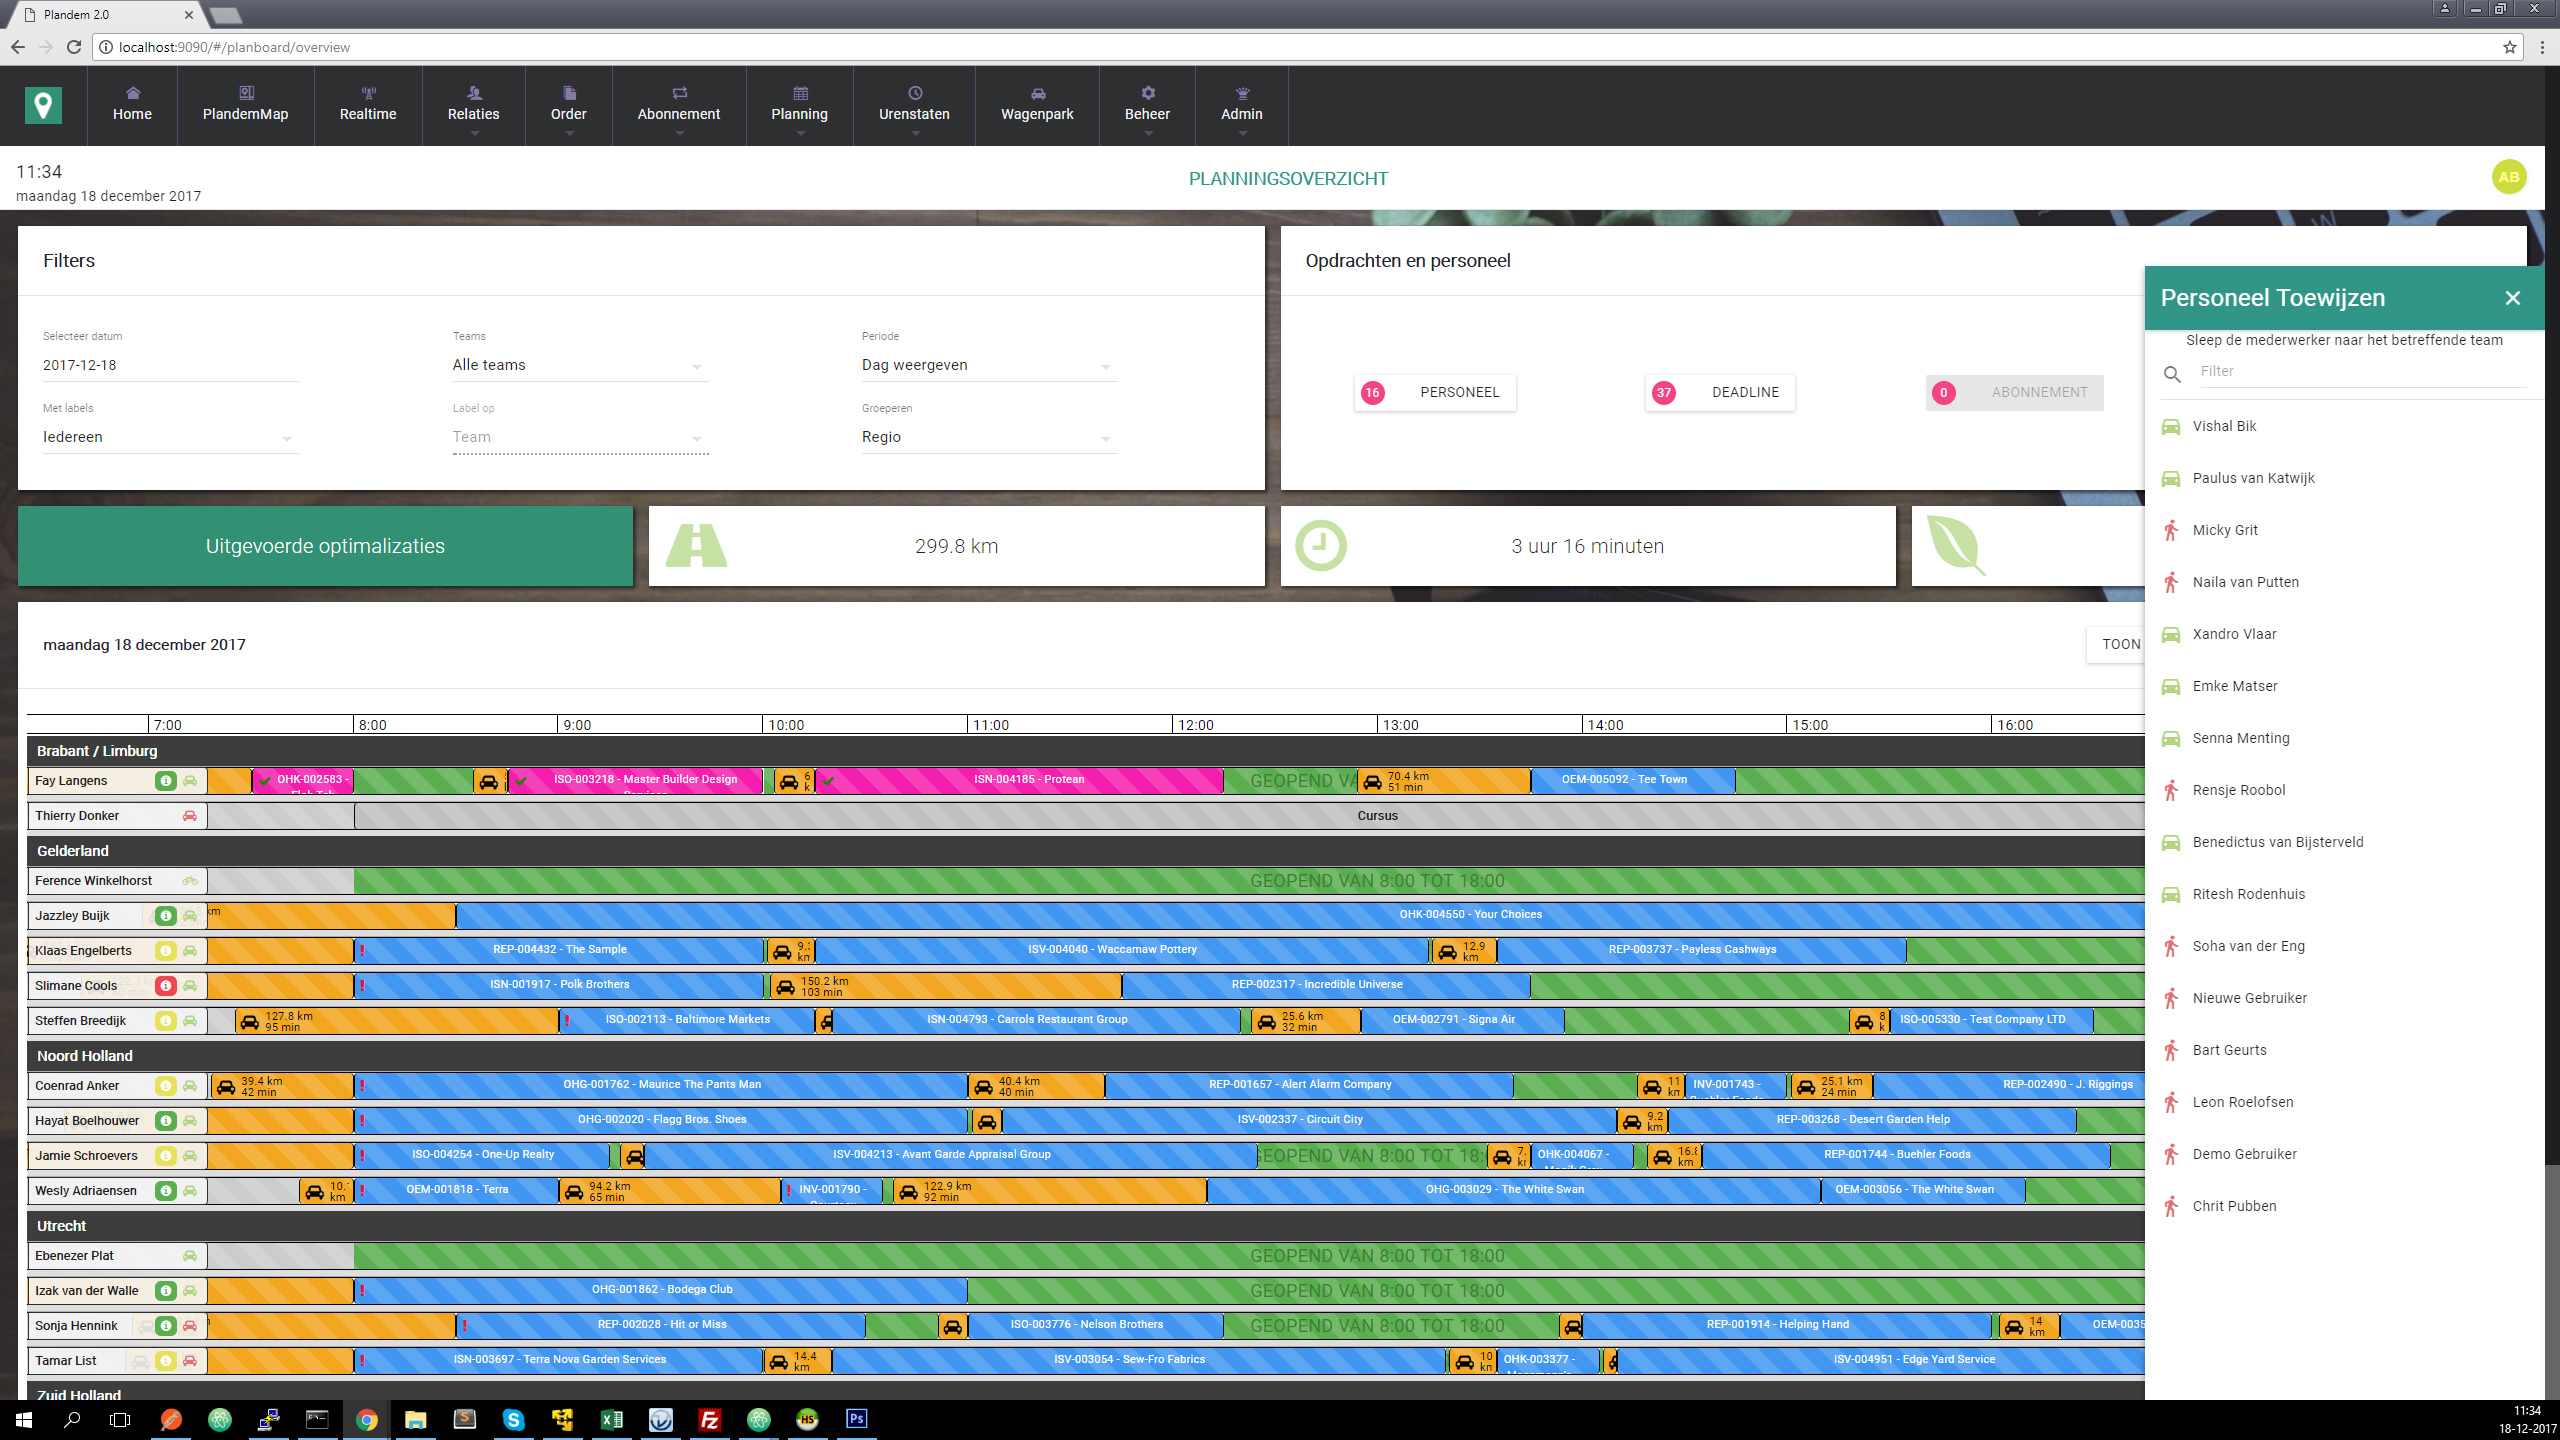The image size is (2560, 1440).
Task: Click the AB user avatar icon
Action: click(x=2508, y=177)
